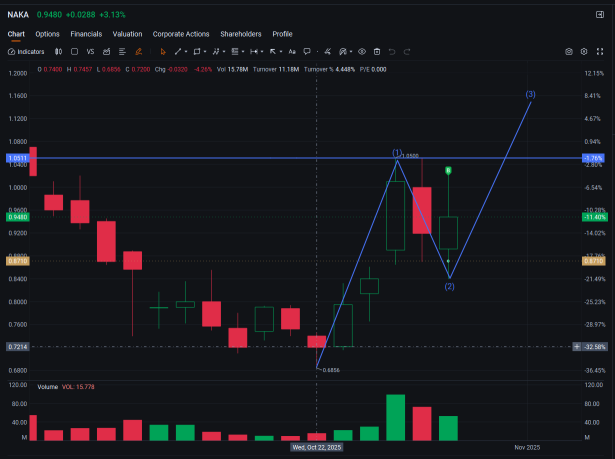615x459 pixels.
Task: Expand the arrow tool dropdown arrow
Action: tap(281, 52)
